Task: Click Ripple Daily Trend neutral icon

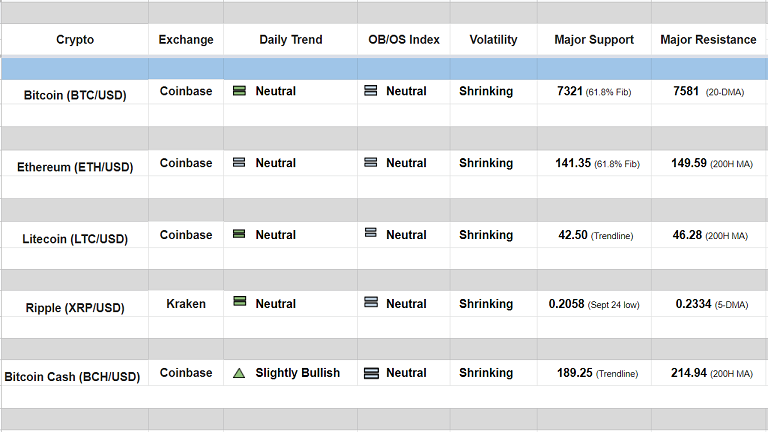Action: (x=239, y=303)
